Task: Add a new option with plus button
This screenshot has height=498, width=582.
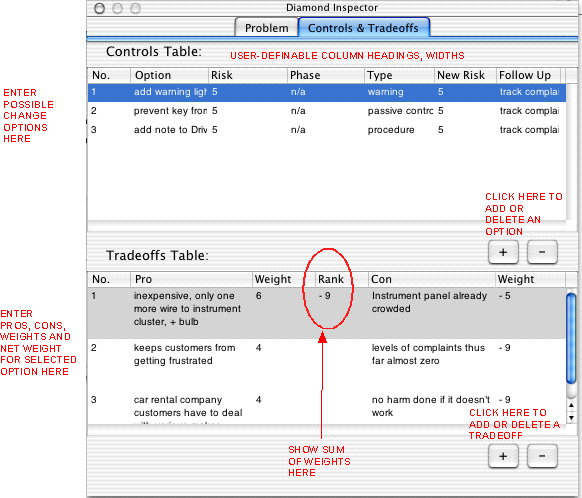Action: 503,252
